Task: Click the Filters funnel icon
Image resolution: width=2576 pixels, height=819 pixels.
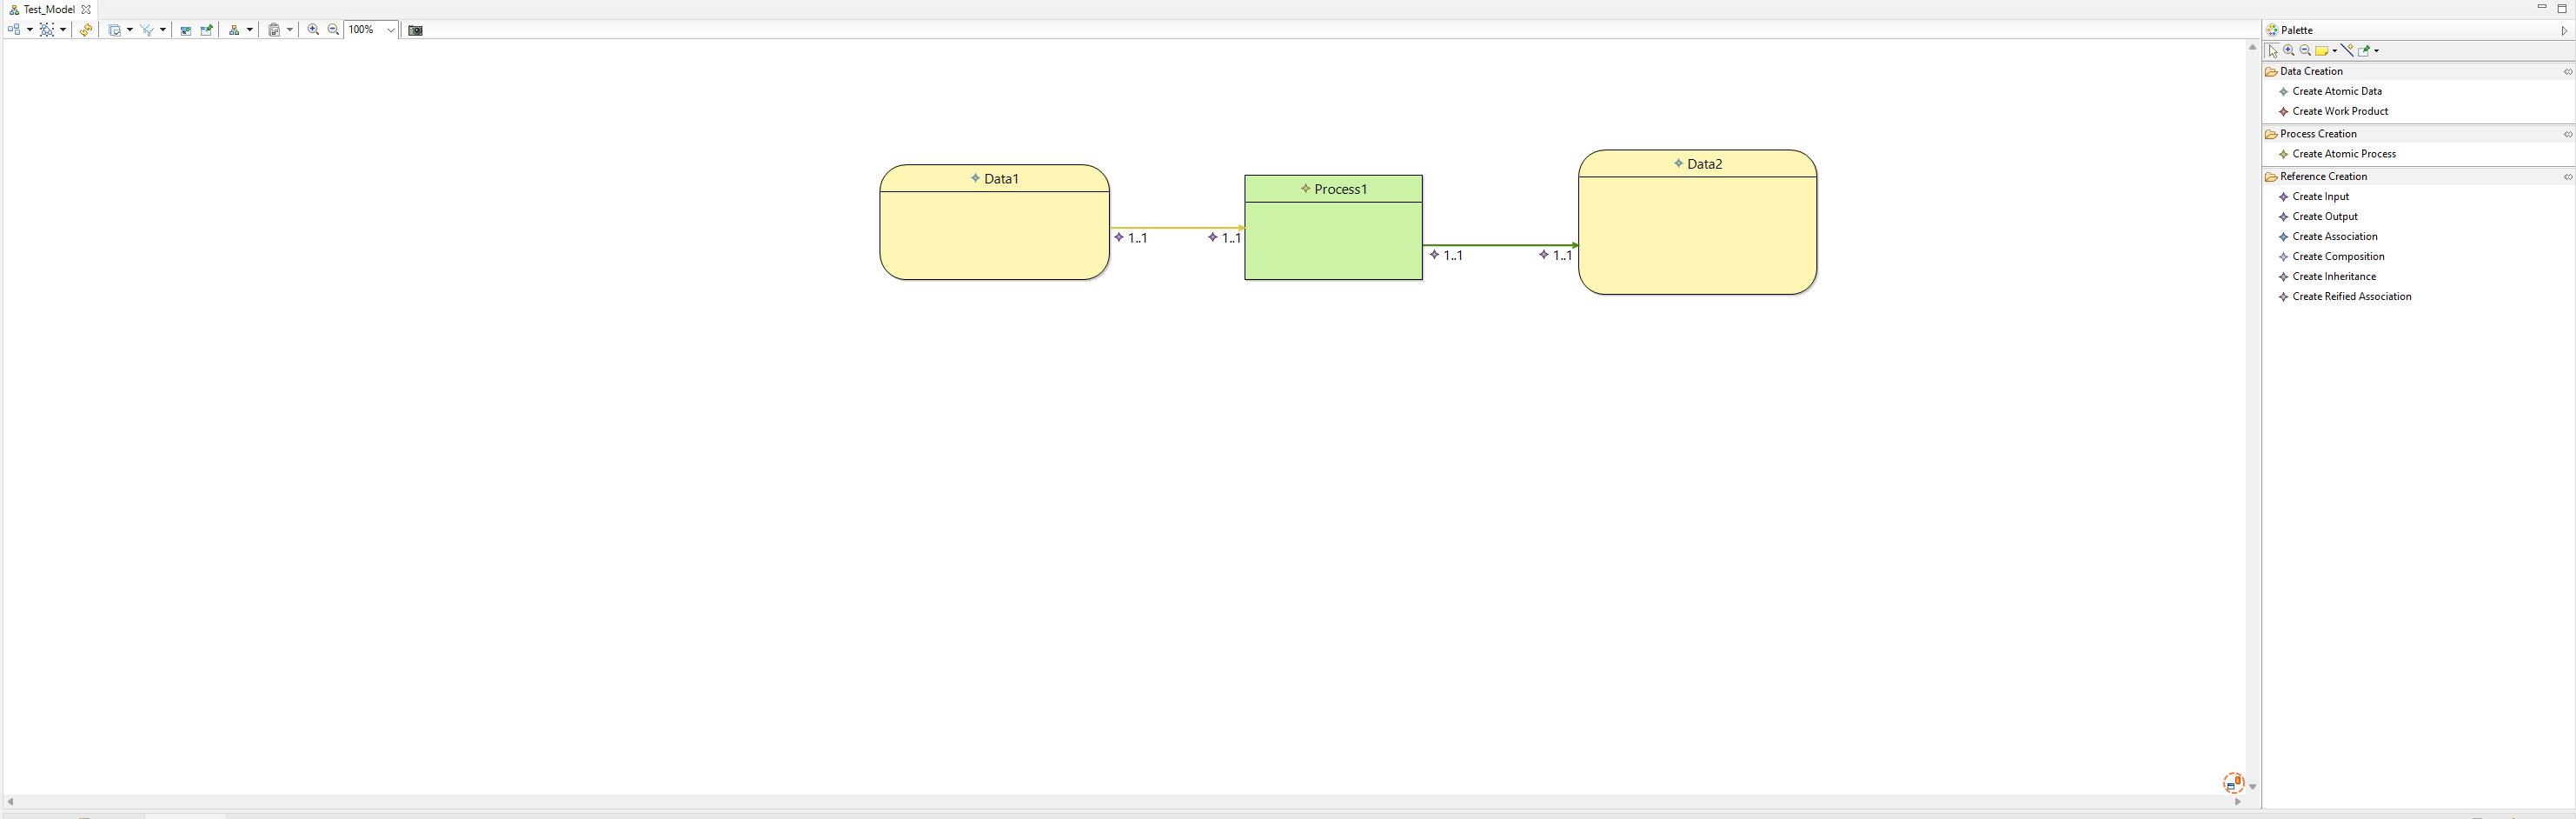Action: (x=147, y=30)
